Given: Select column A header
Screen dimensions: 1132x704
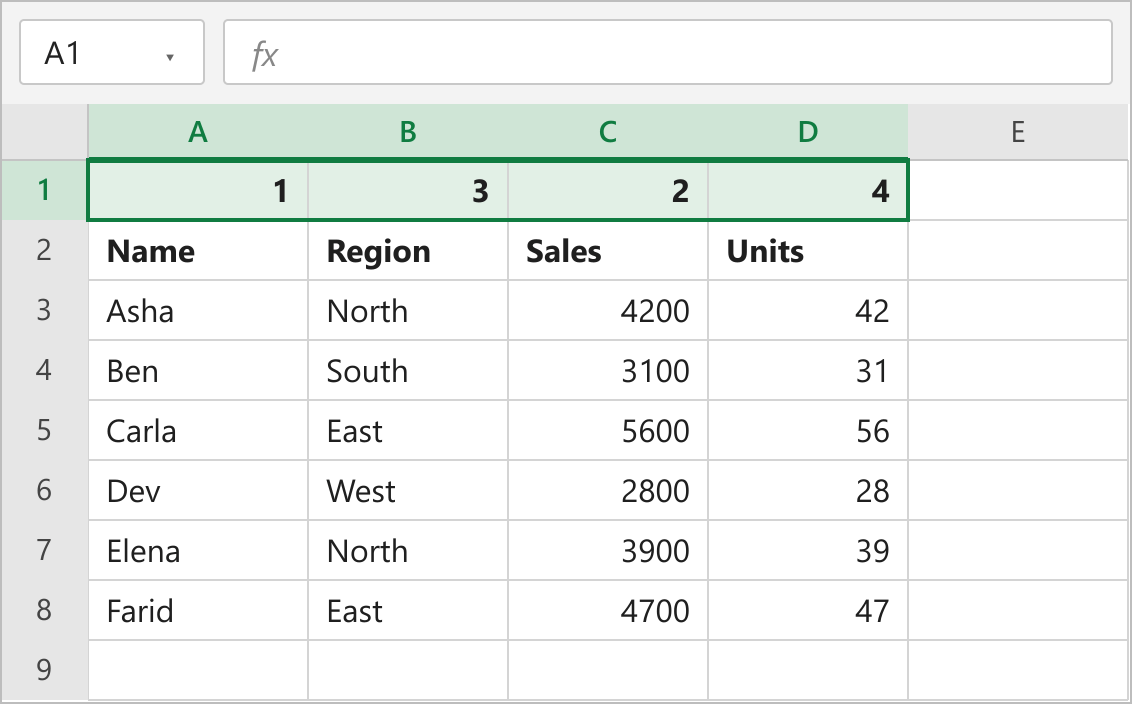Looking at the screenshot, I should (x=198, y=131).
